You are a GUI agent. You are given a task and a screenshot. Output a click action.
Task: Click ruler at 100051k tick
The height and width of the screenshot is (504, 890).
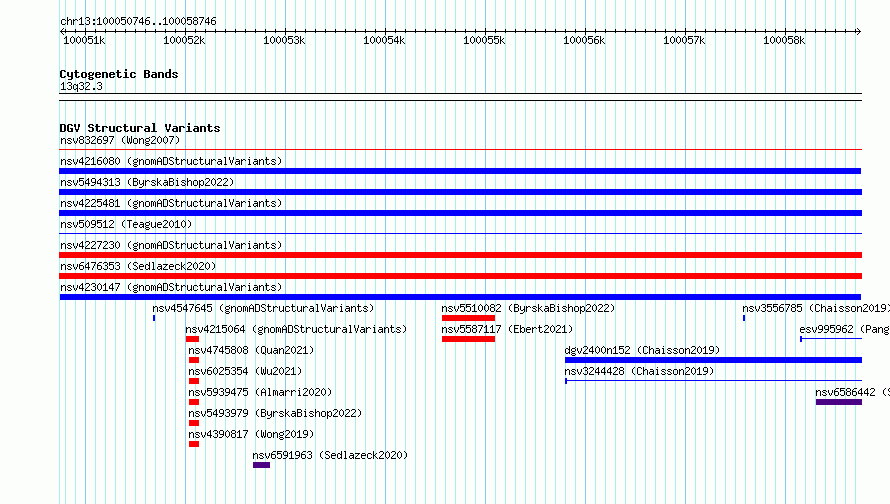tap(84, 40)
